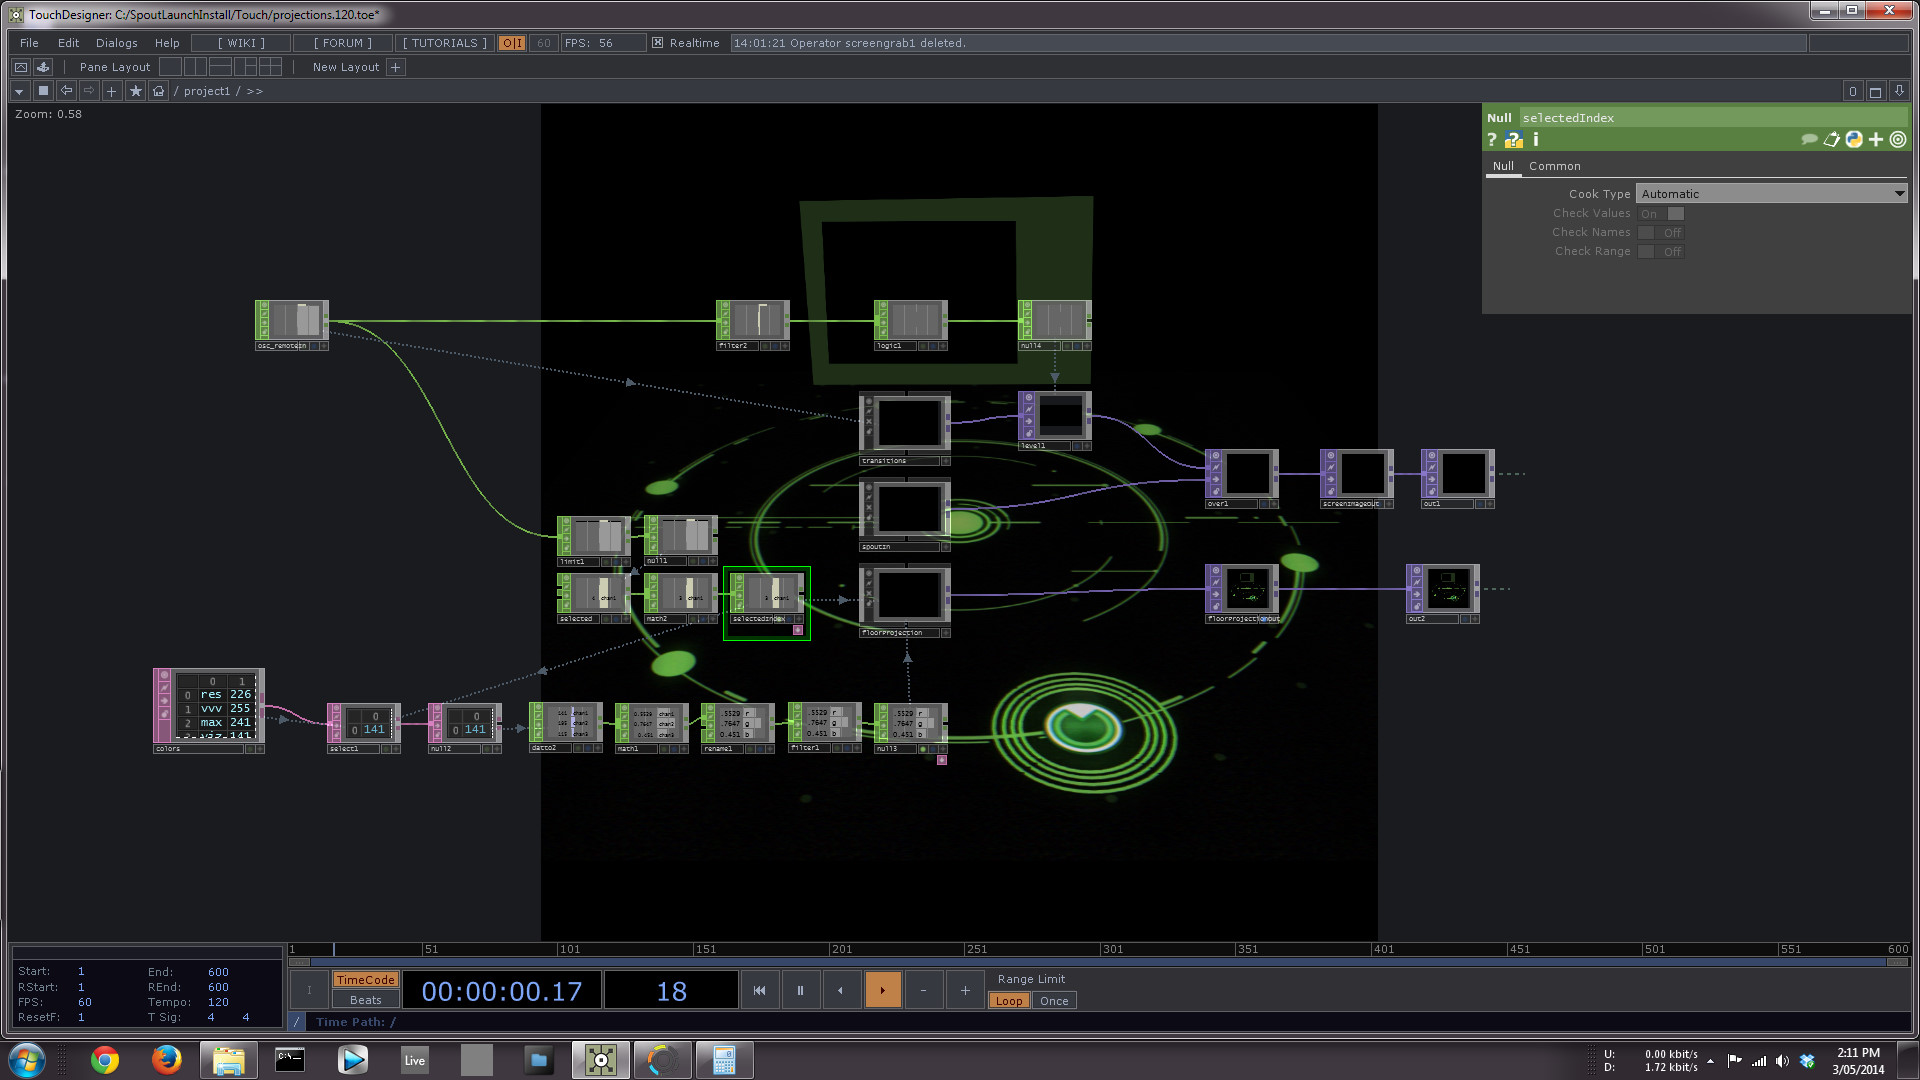
Task: Click timeline range slider bar
Action: [x=1099, y=962]
